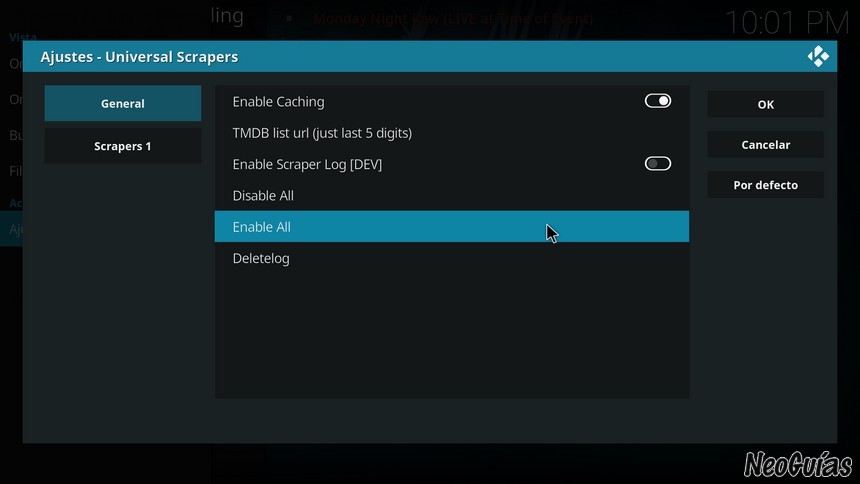Toggle the Enable Caching switch off
This screenshot has width=860, height=484.
point(658,101)
